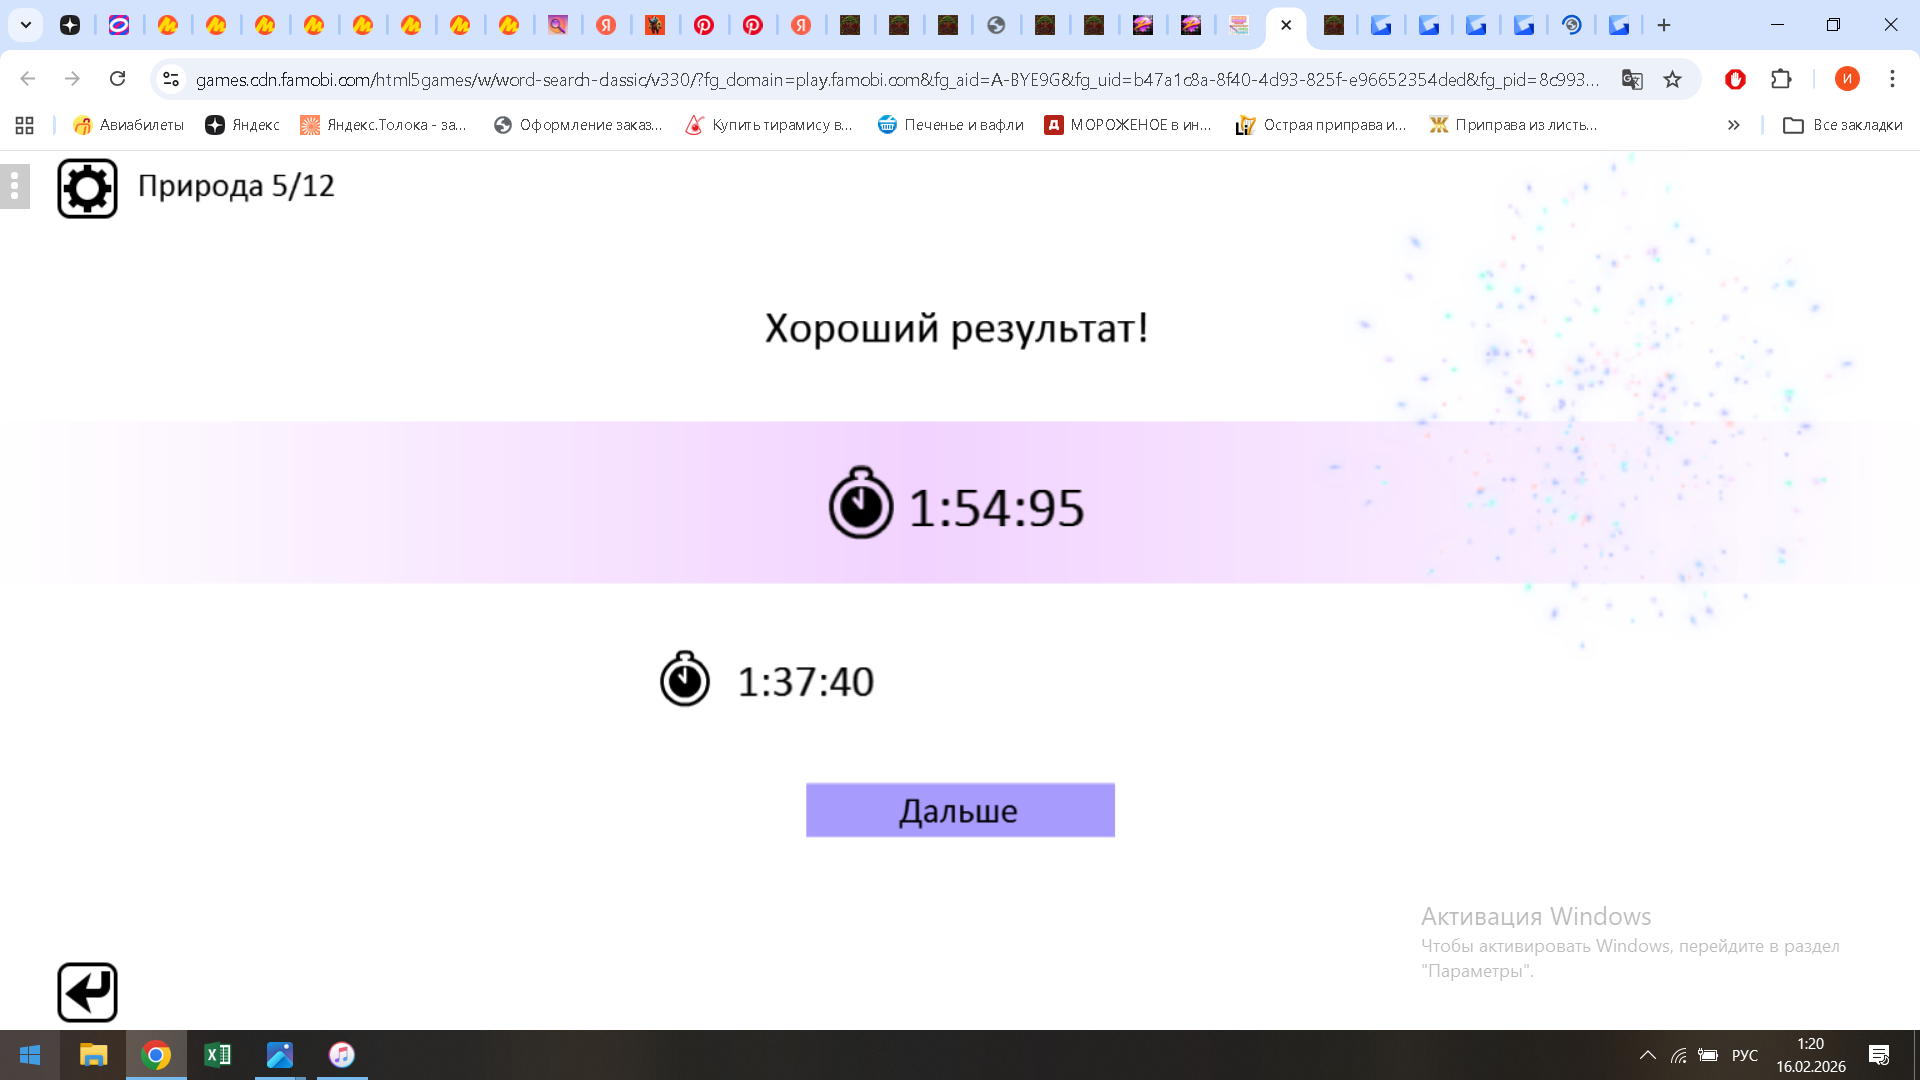
Task: Reload the current game page
Action: (x=118, y=79)
